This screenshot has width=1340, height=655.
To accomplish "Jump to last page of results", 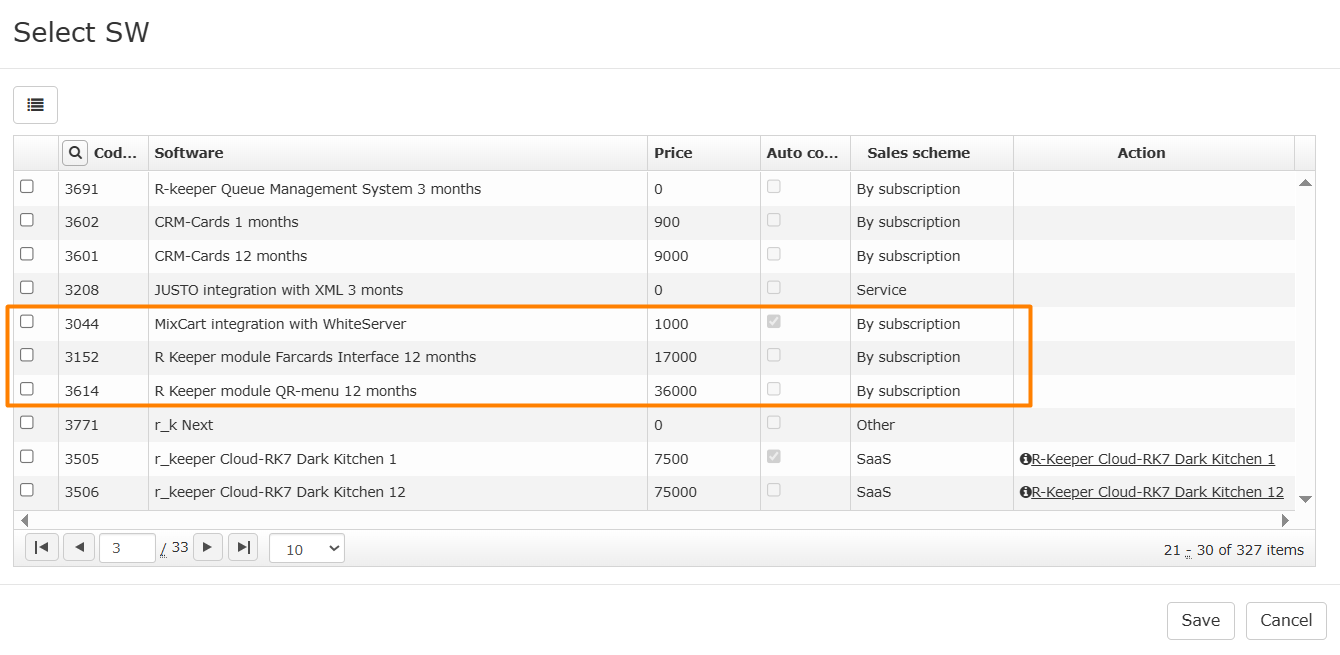I will click(243, 547).
